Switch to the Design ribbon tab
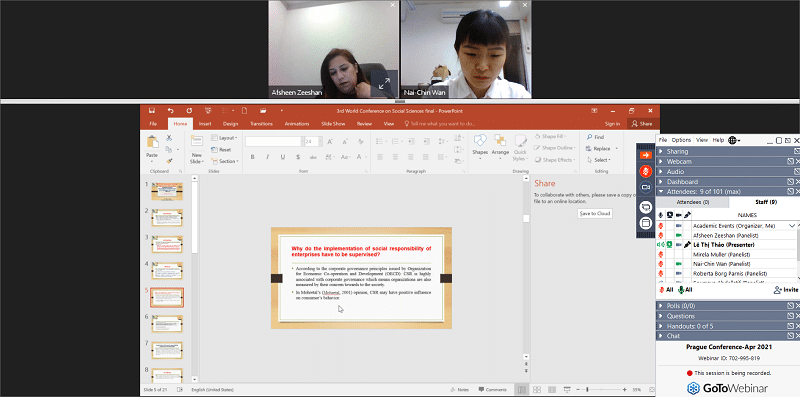 [230, 124]
